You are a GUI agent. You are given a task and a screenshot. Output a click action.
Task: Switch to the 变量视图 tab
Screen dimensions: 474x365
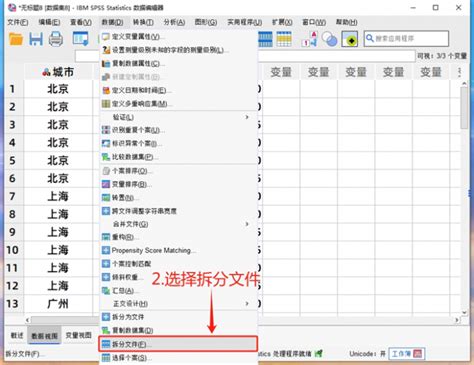tap(79, 335)
